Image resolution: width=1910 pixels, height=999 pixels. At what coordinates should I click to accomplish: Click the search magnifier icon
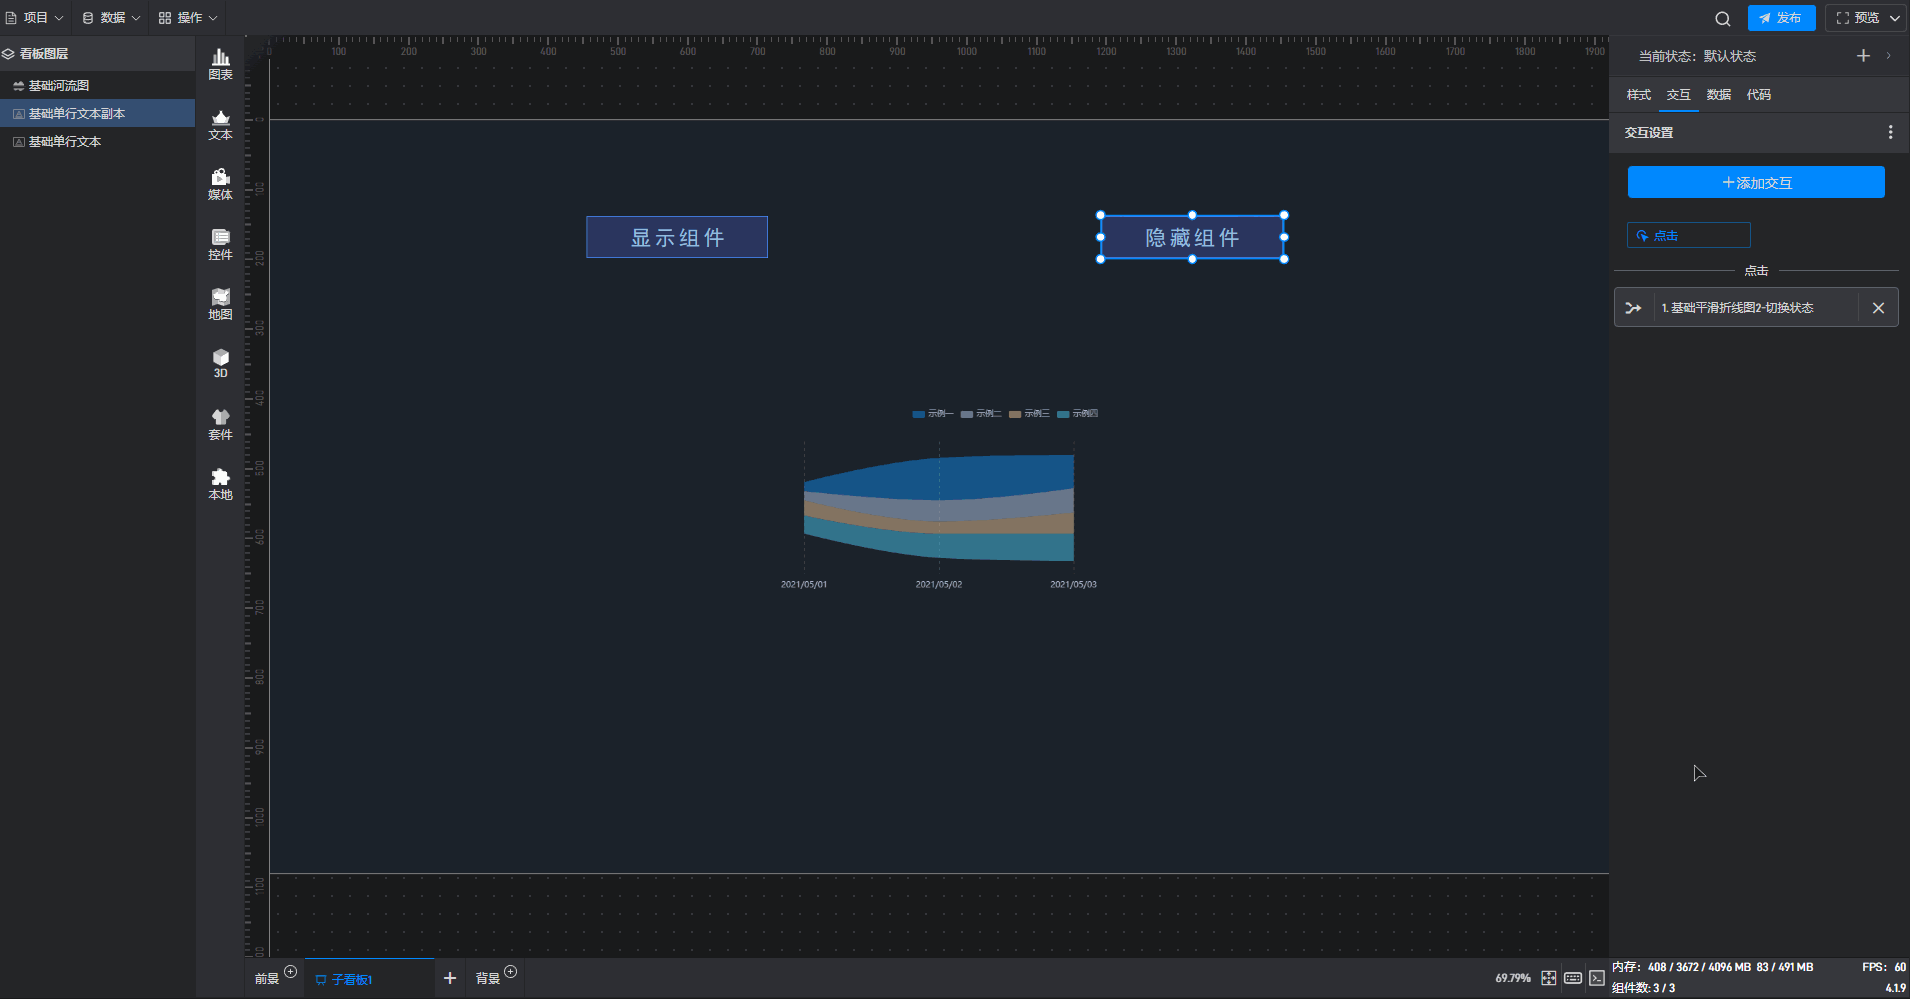pyautogui.click(x=1722, y=18)
